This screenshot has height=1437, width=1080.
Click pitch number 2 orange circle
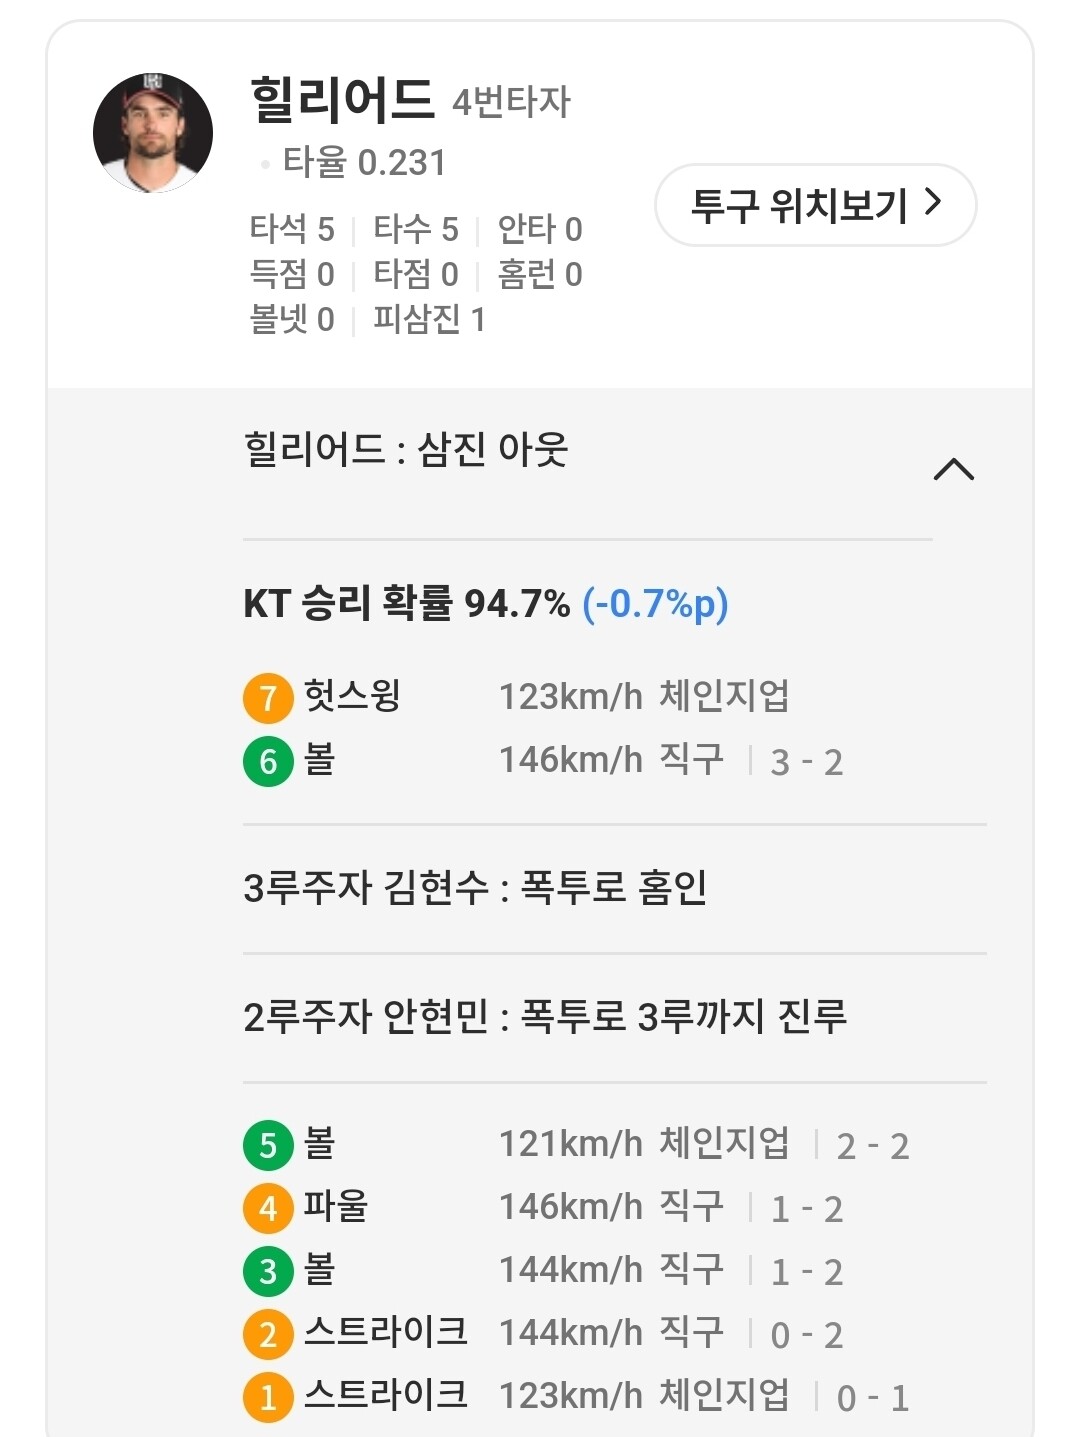[268, 1334]
